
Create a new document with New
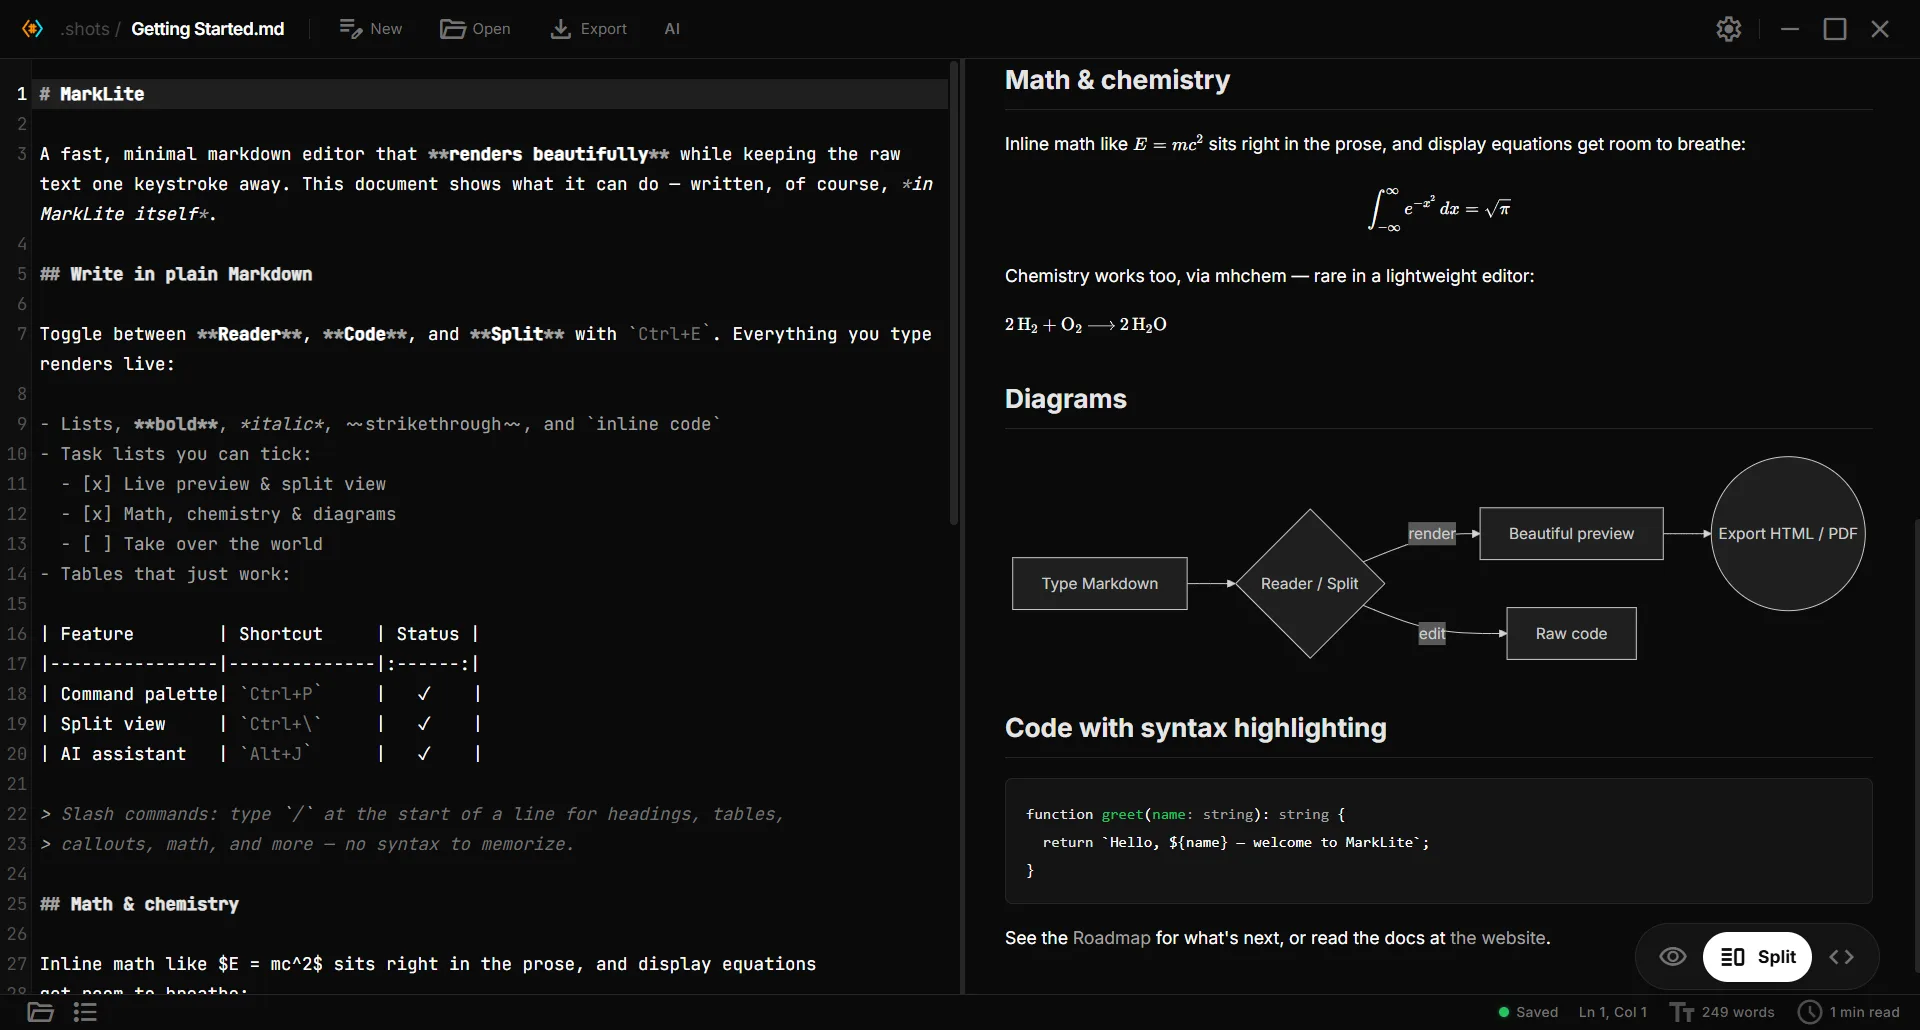tap(370, 29)
